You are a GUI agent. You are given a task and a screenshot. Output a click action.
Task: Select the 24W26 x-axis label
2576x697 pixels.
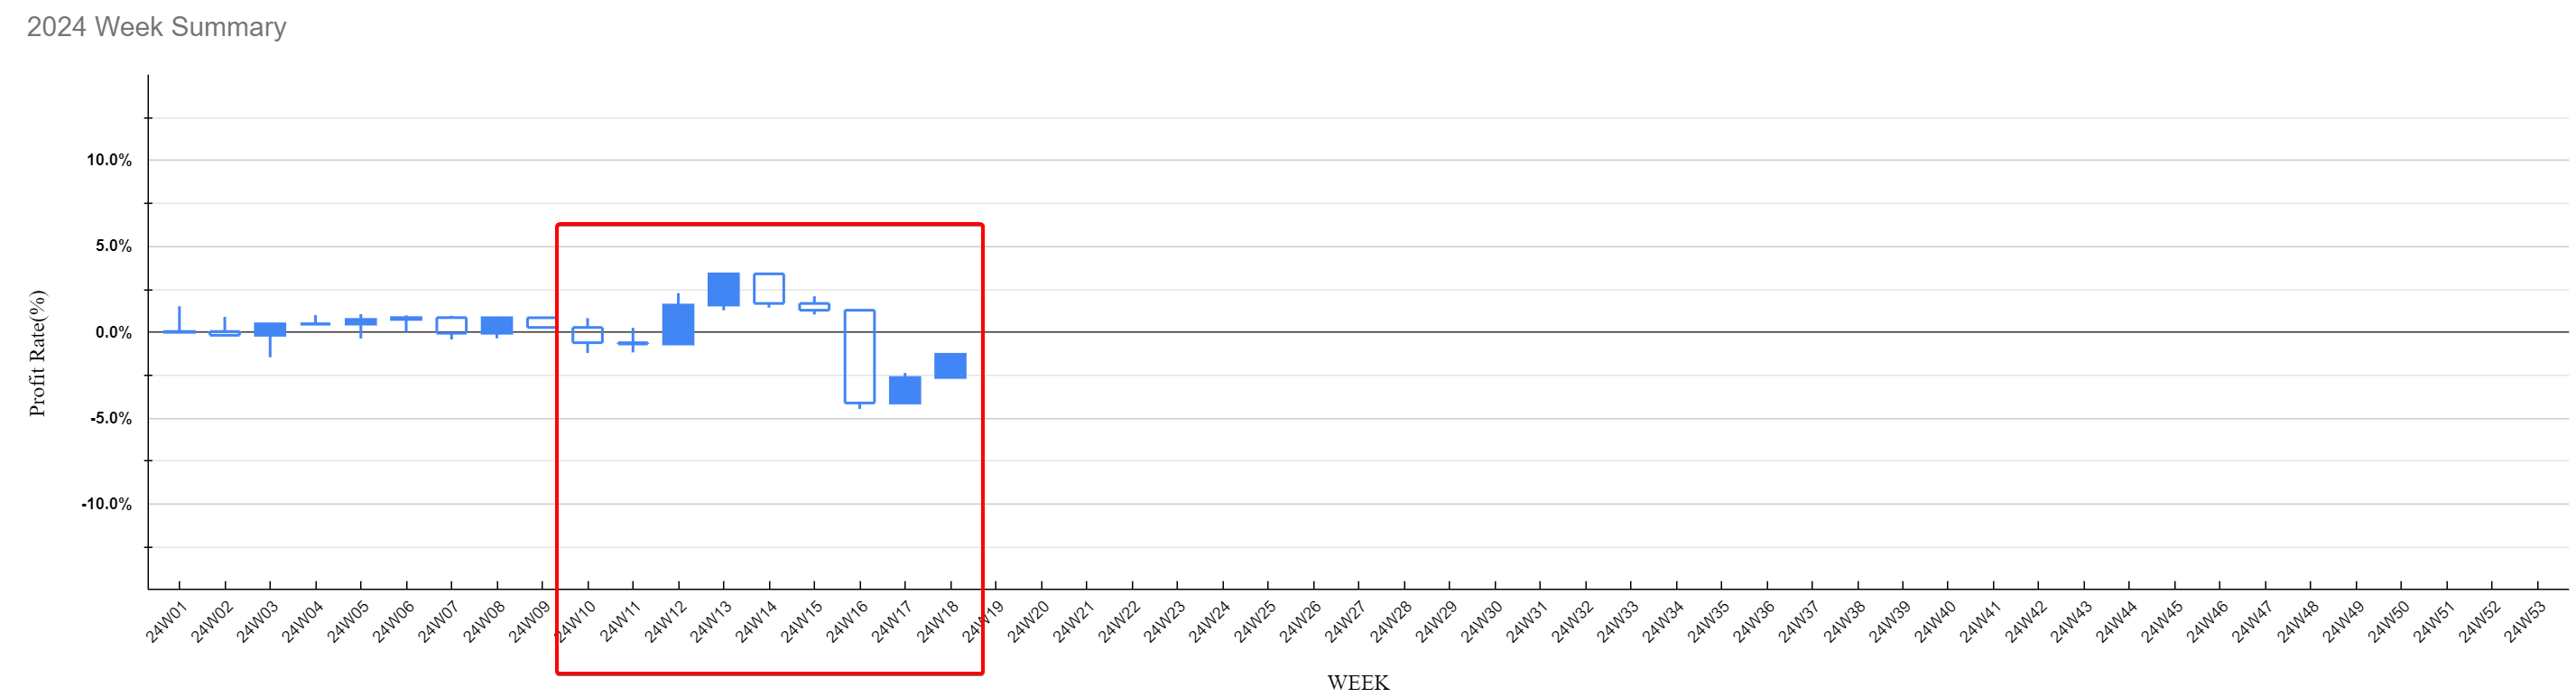(1300, 622)
